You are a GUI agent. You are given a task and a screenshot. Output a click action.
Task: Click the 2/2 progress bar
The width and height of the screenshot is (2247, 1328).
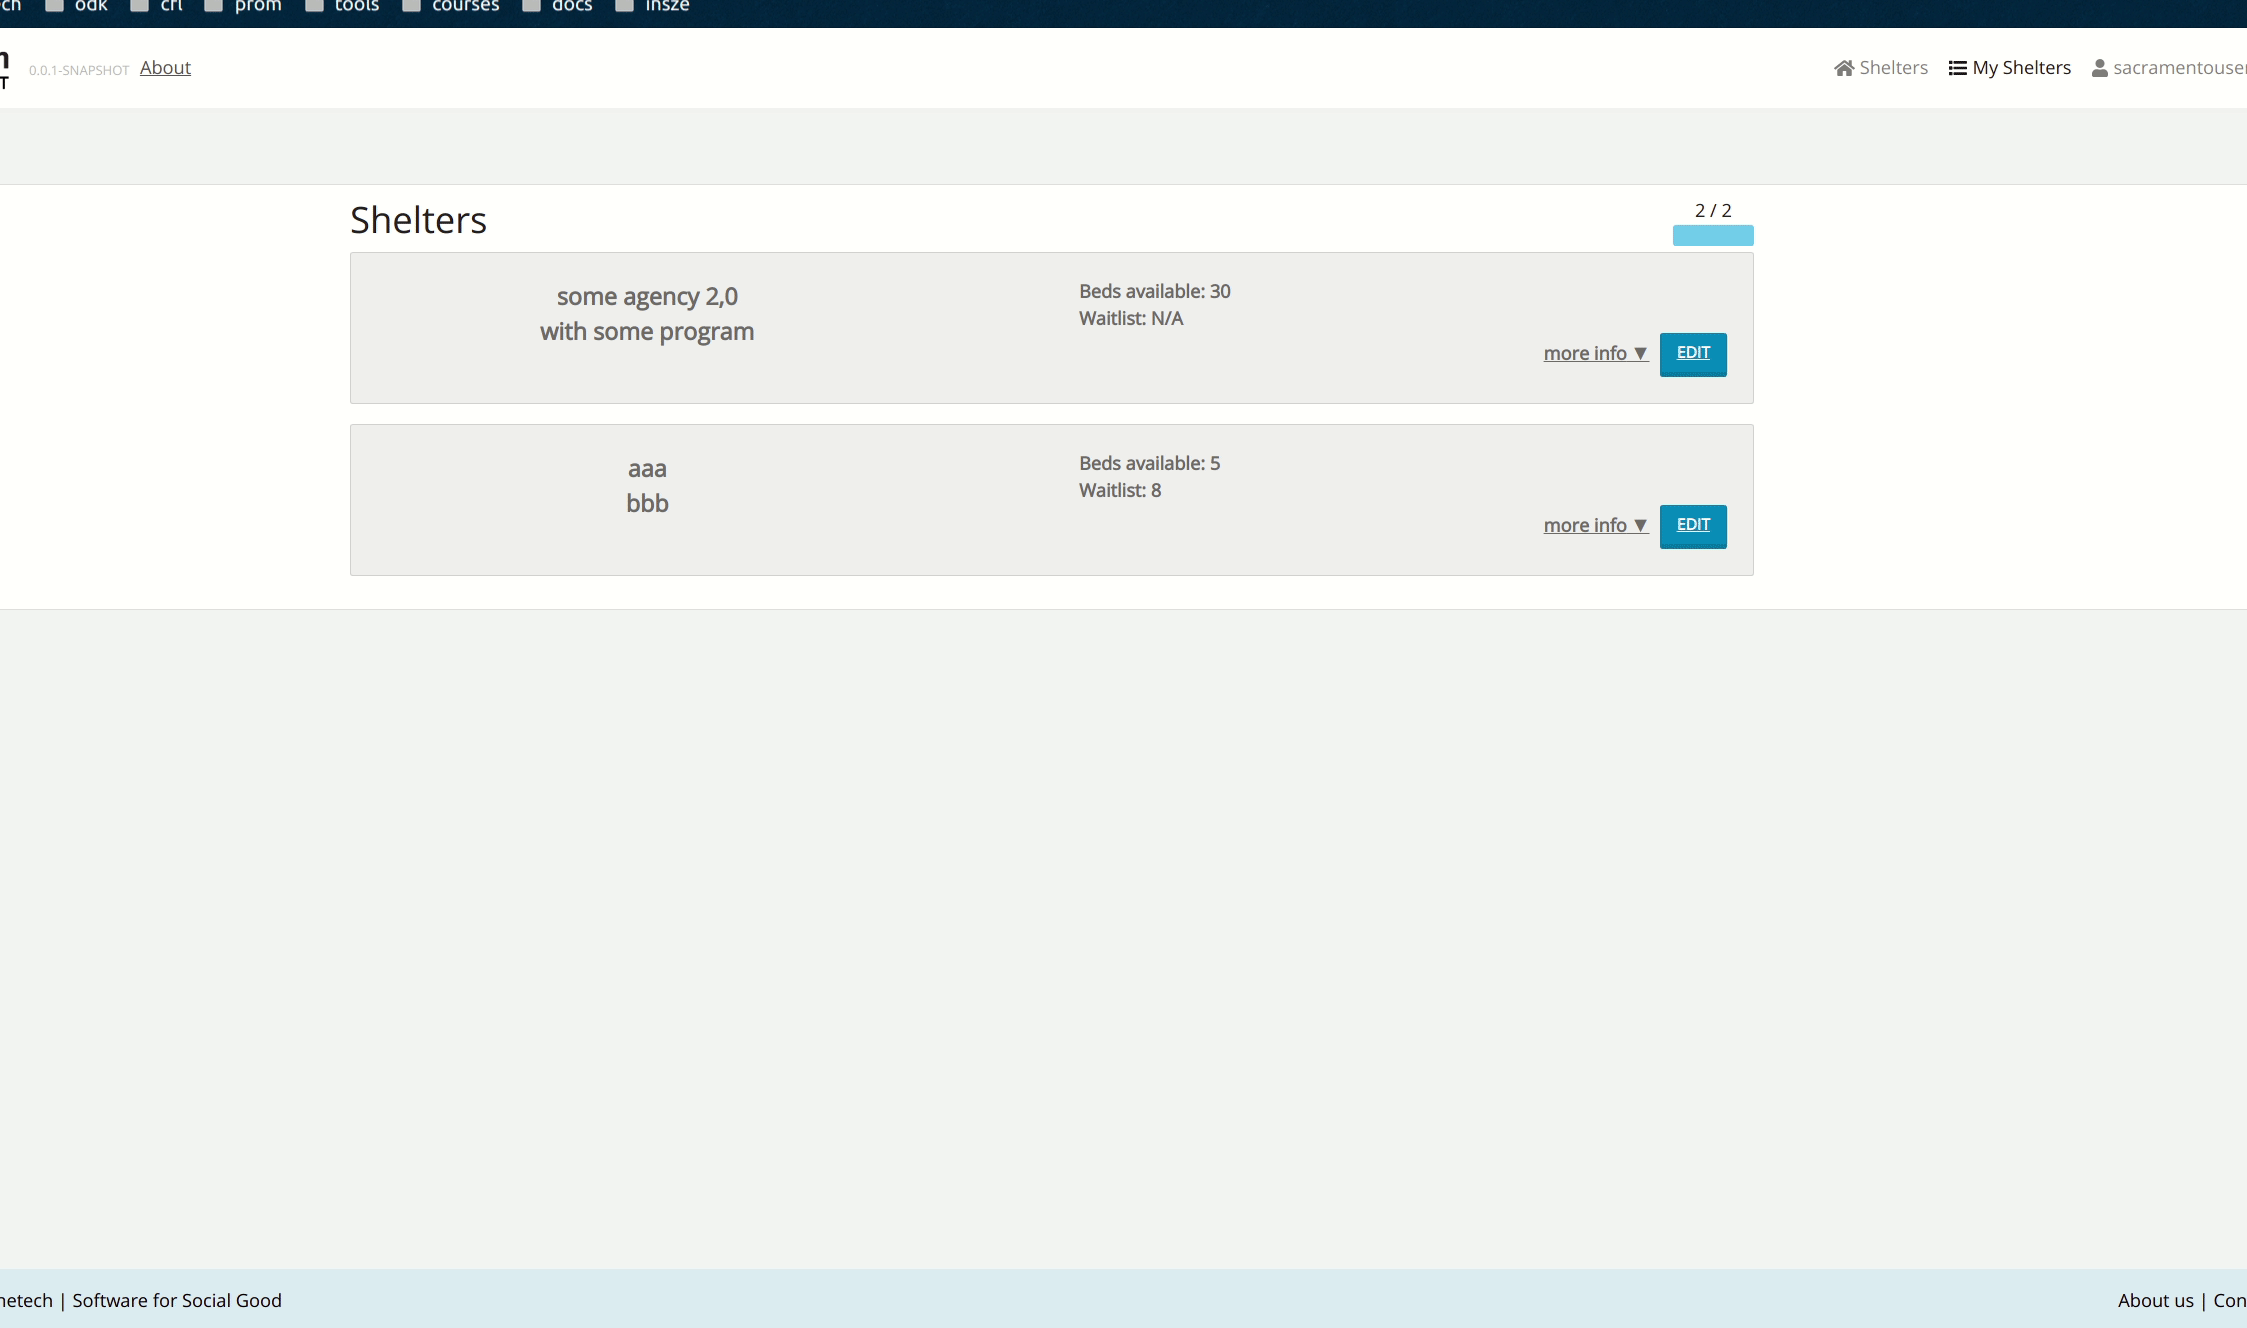click(x=1712, y=235)
